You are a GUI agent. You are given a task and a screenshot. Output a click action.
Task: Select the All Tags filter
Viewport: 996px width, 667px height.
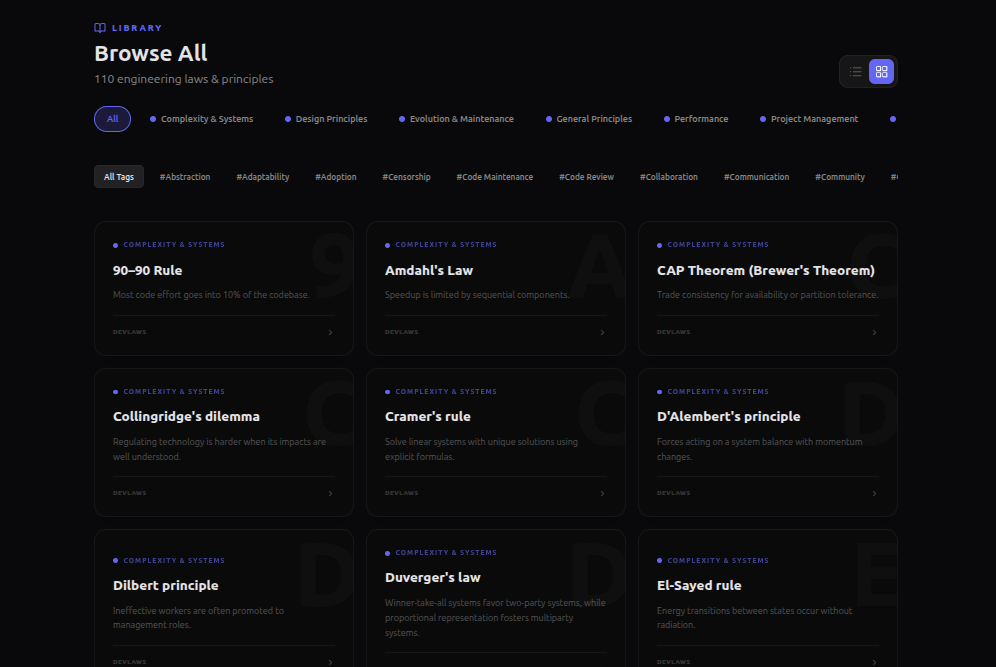pos(119,177)
